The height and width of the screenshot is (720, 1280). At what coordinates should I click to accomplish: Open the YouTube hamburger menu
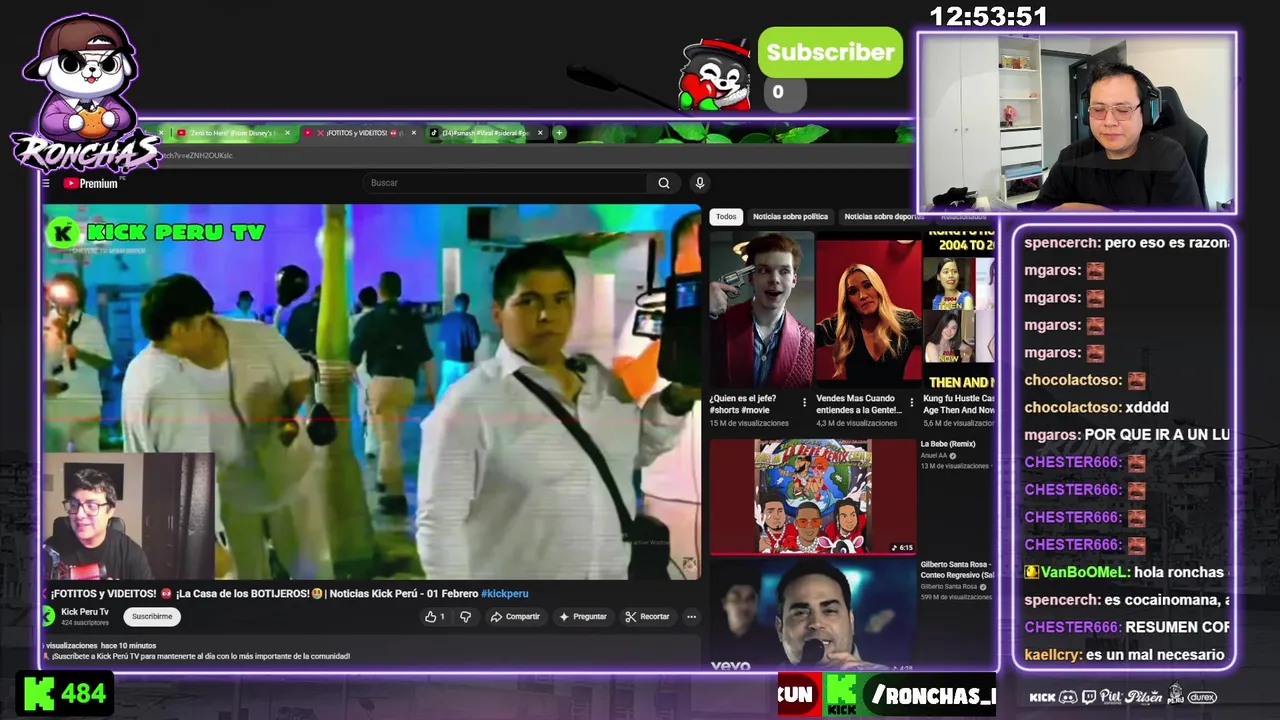(x=46, y=183)
